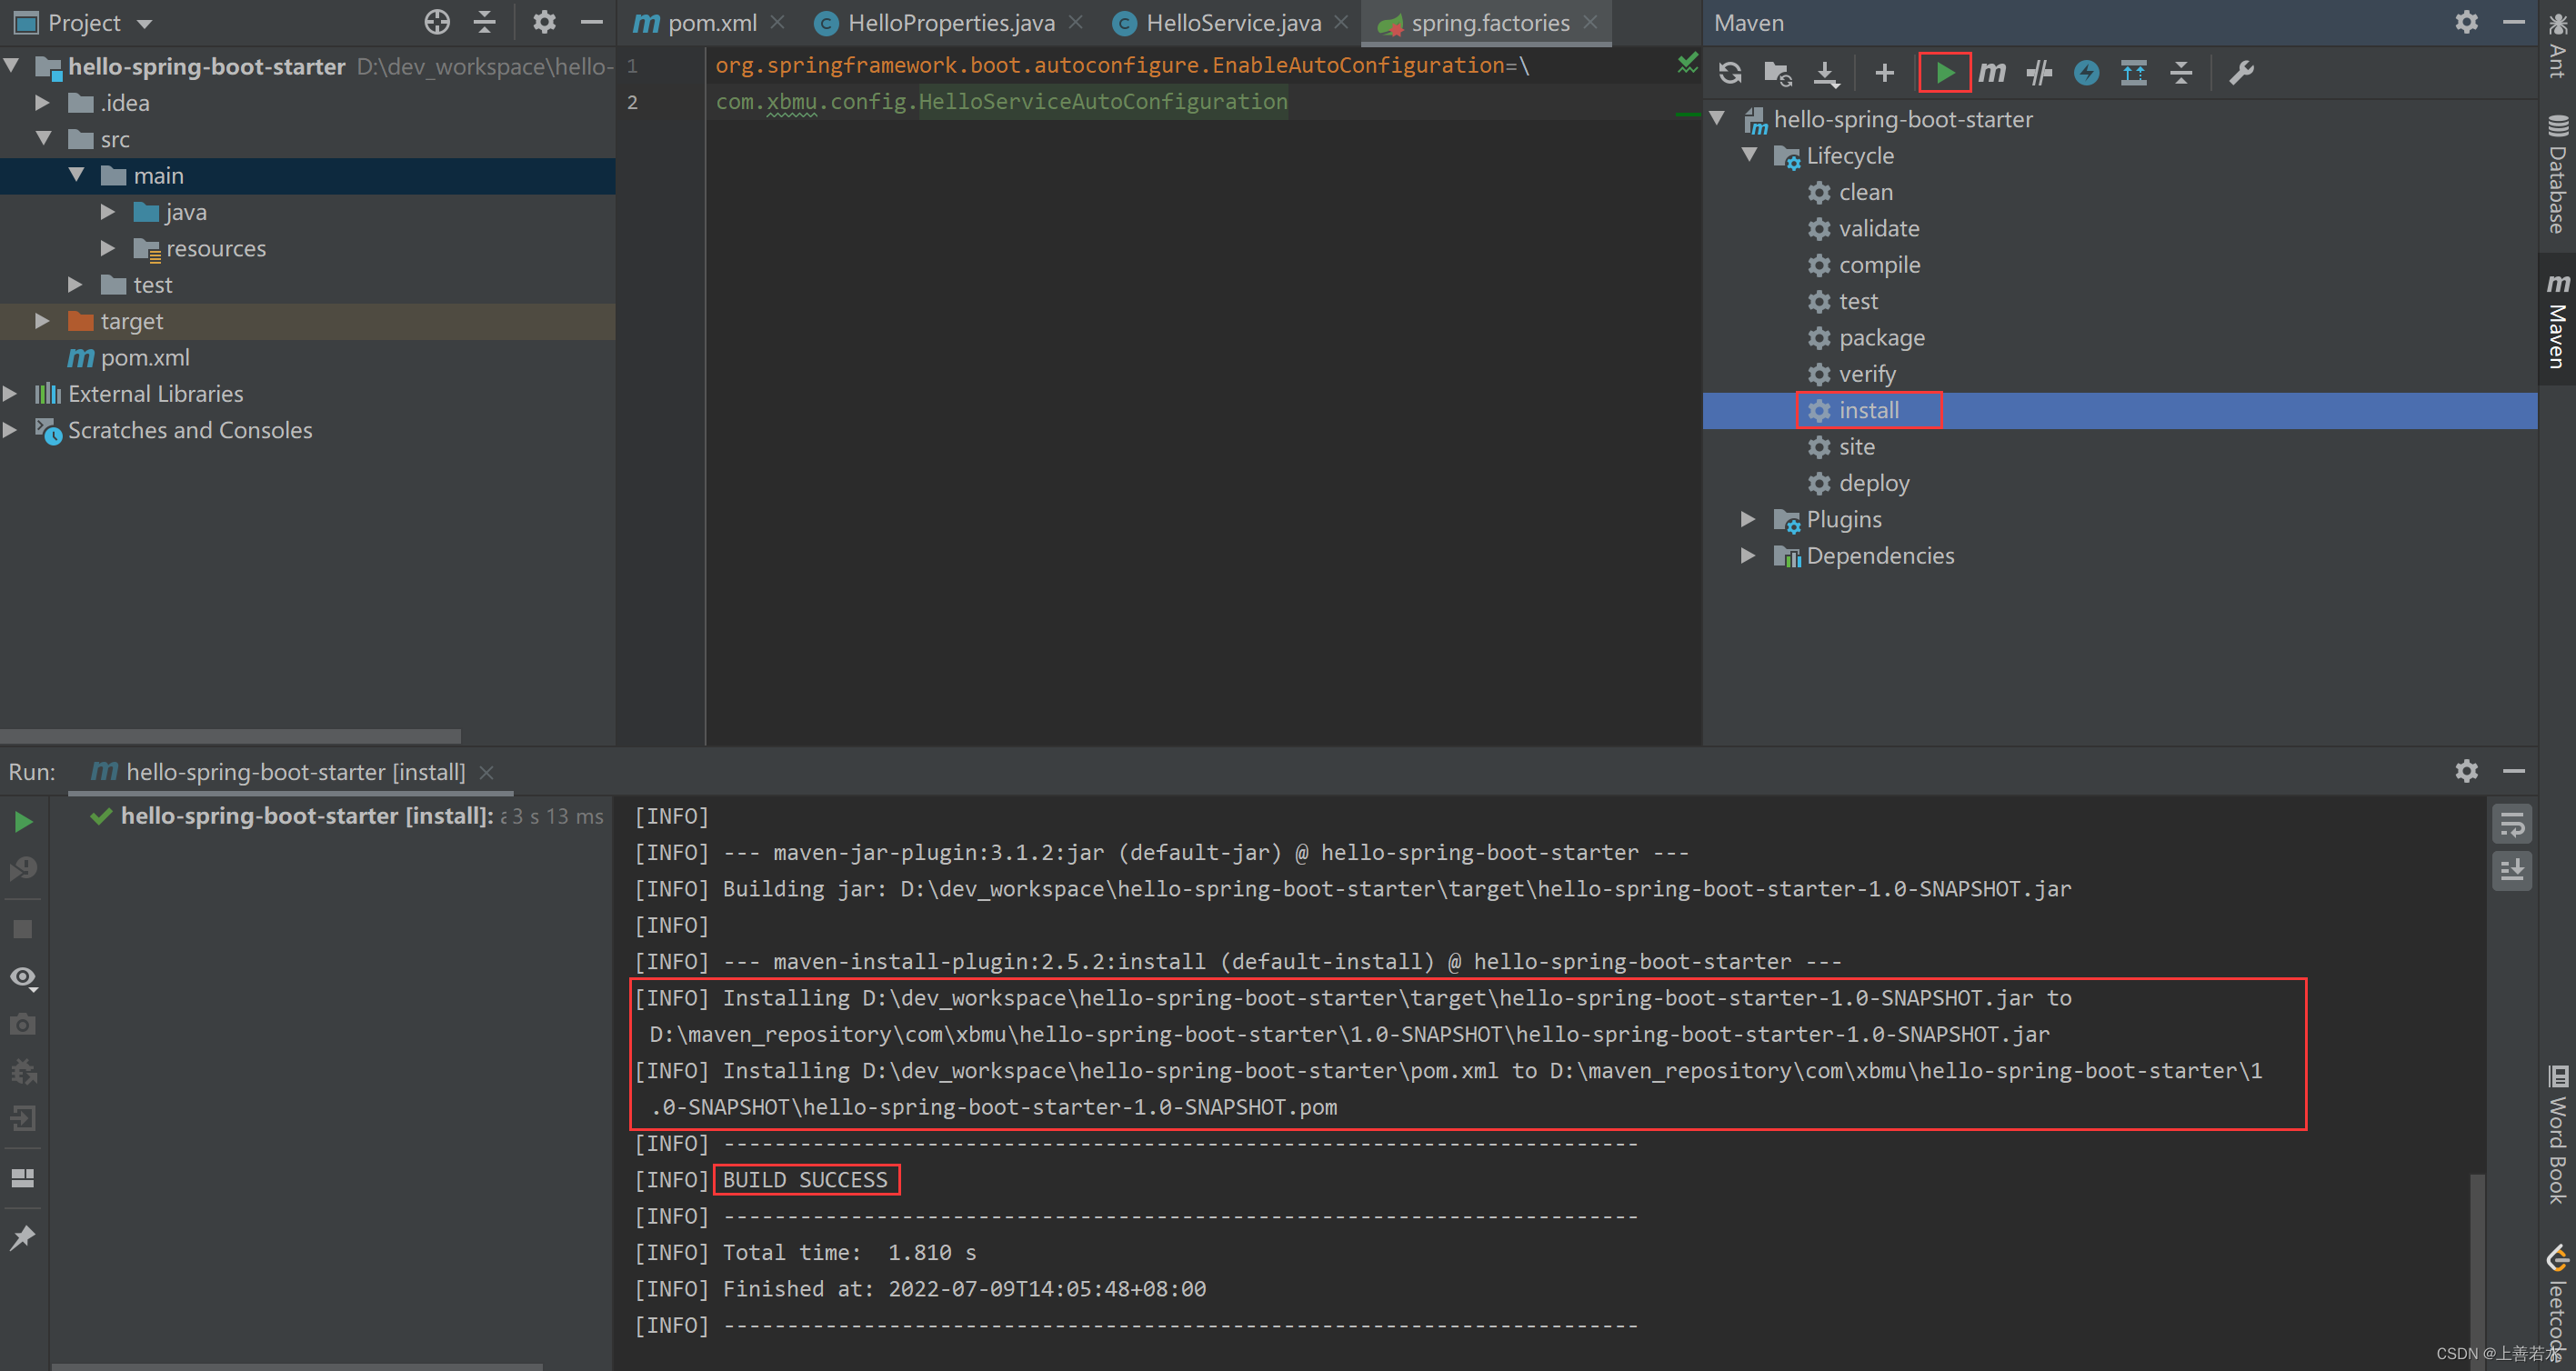Close the spring.factories tab

(1590, 22)
